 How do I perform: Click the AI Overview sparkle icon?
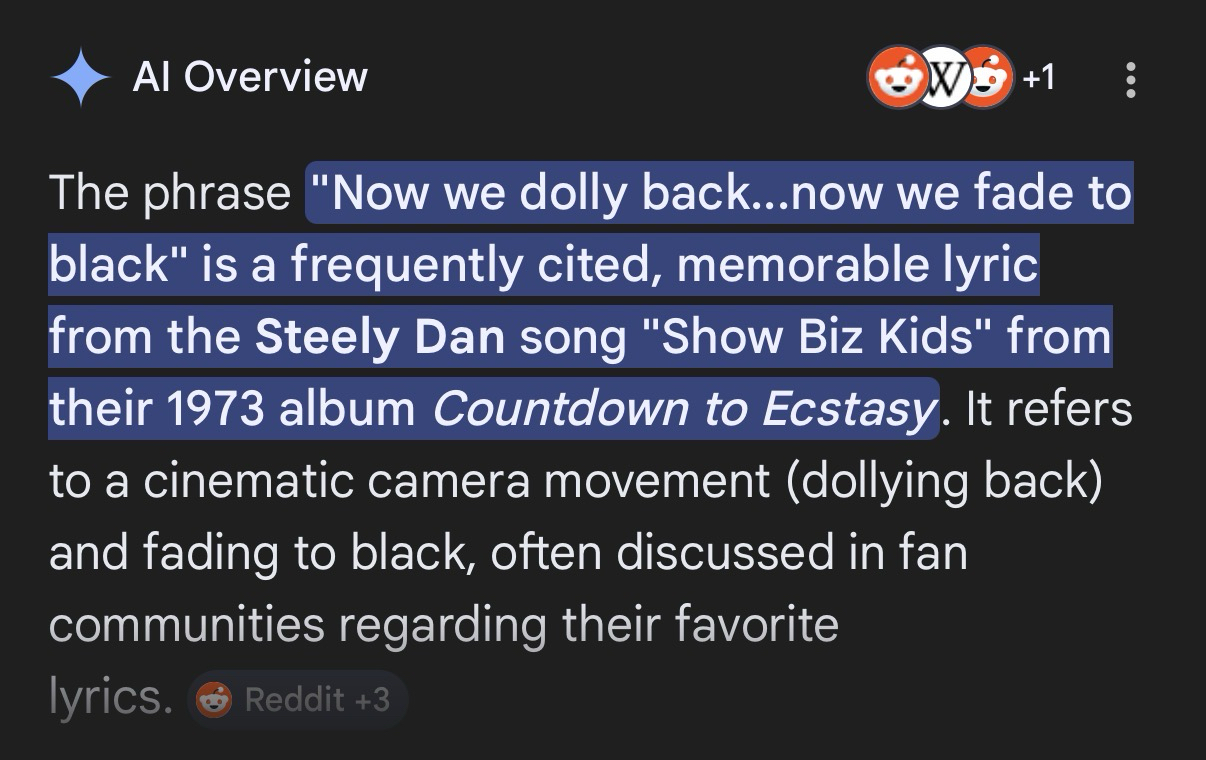click(x=81, y=78)
